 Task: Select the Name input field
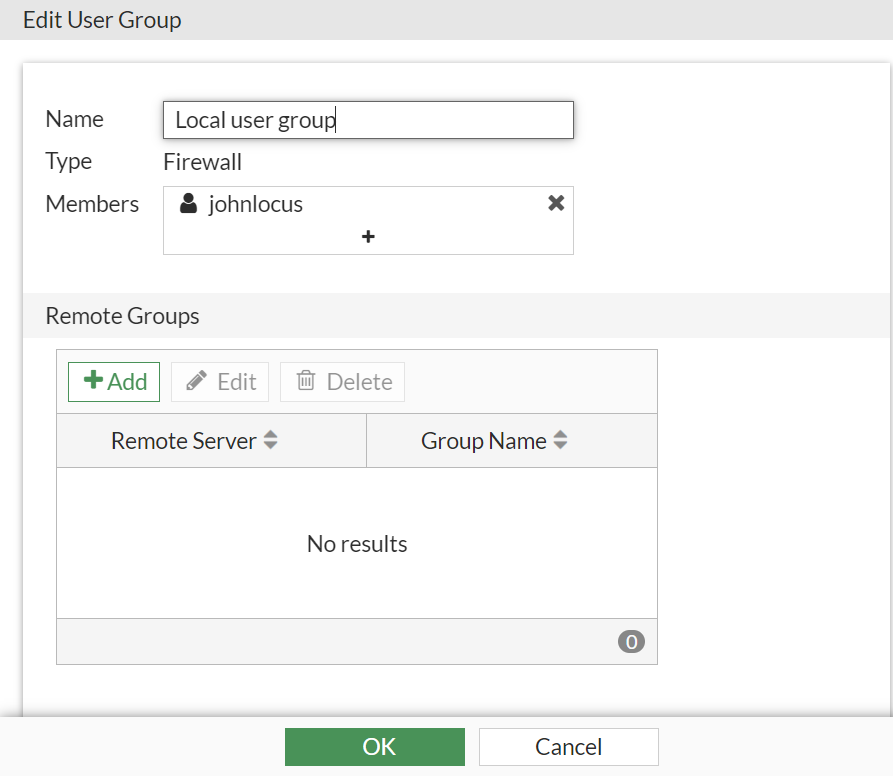click(368, 120)
